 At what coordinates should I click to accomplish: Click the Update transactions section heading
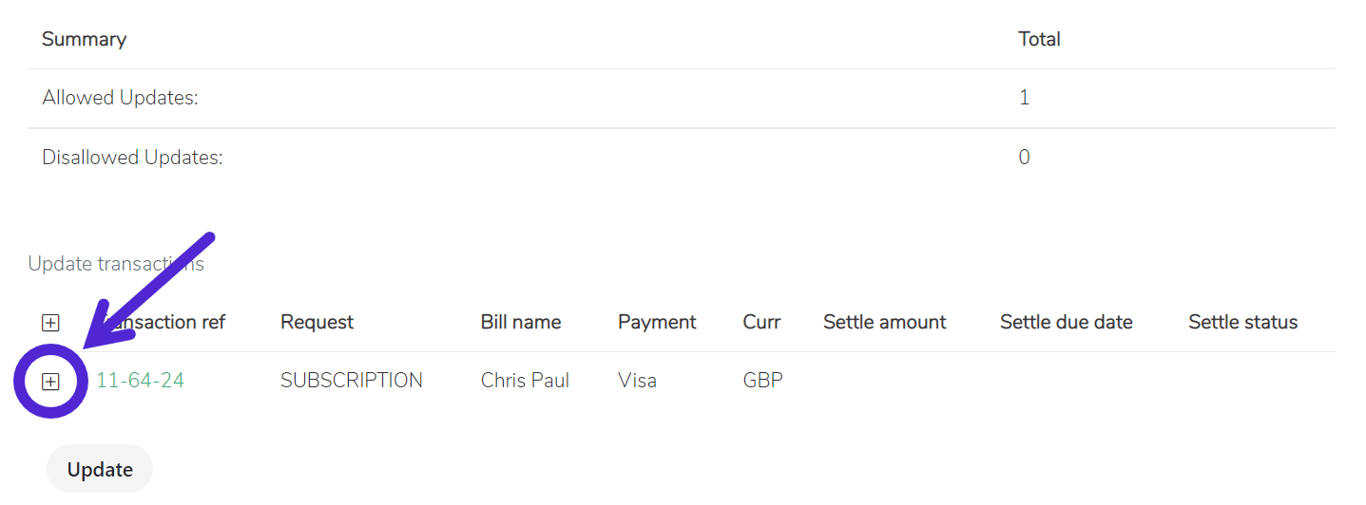point(116,264)
